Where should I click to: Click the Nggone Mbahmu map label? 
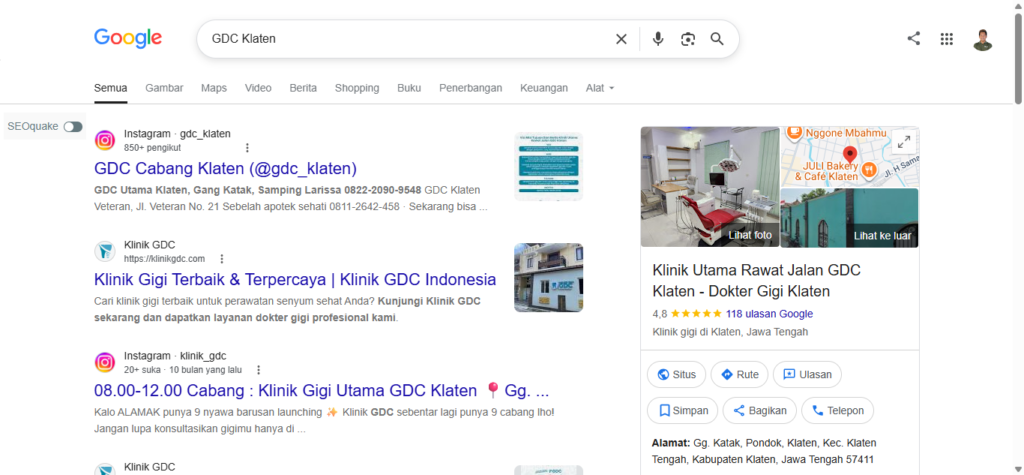(x=846, y=133)
